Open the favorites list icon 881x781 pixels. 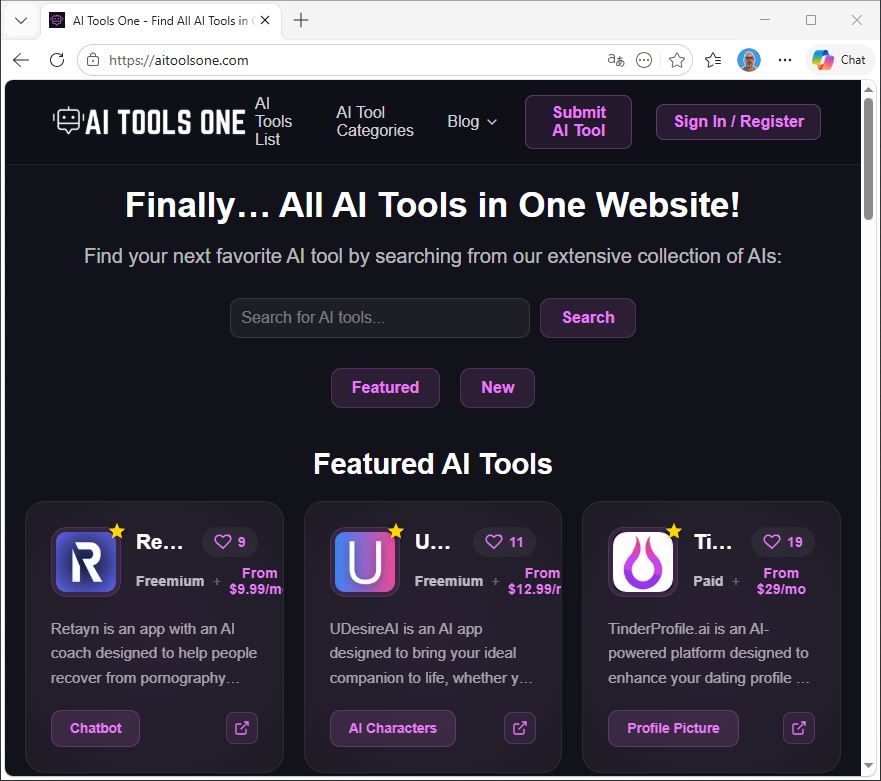713,60
